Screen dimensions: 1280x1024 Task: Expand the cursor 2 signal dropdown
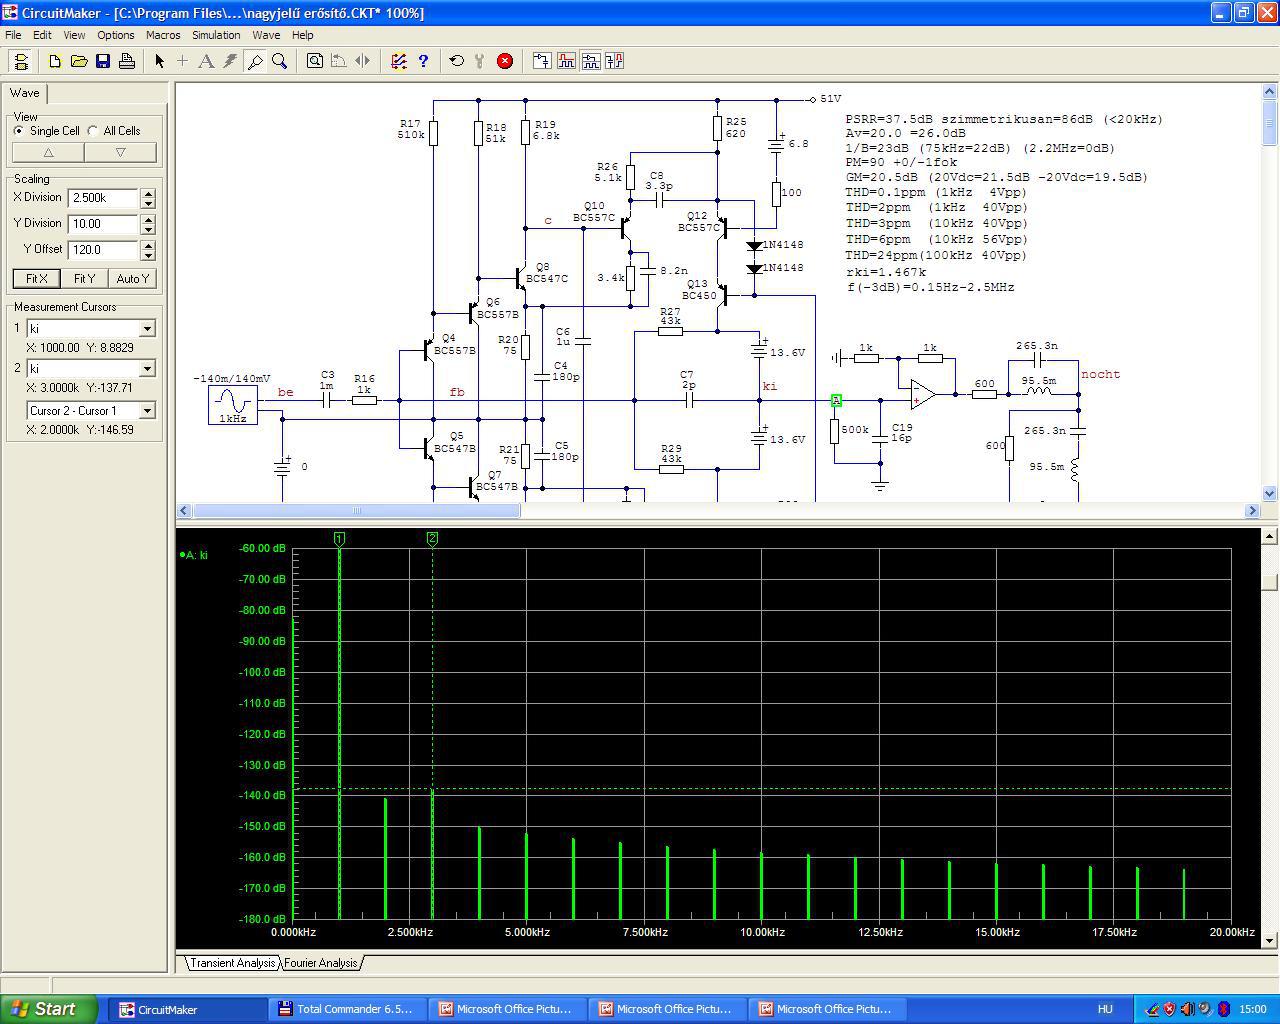147,369
